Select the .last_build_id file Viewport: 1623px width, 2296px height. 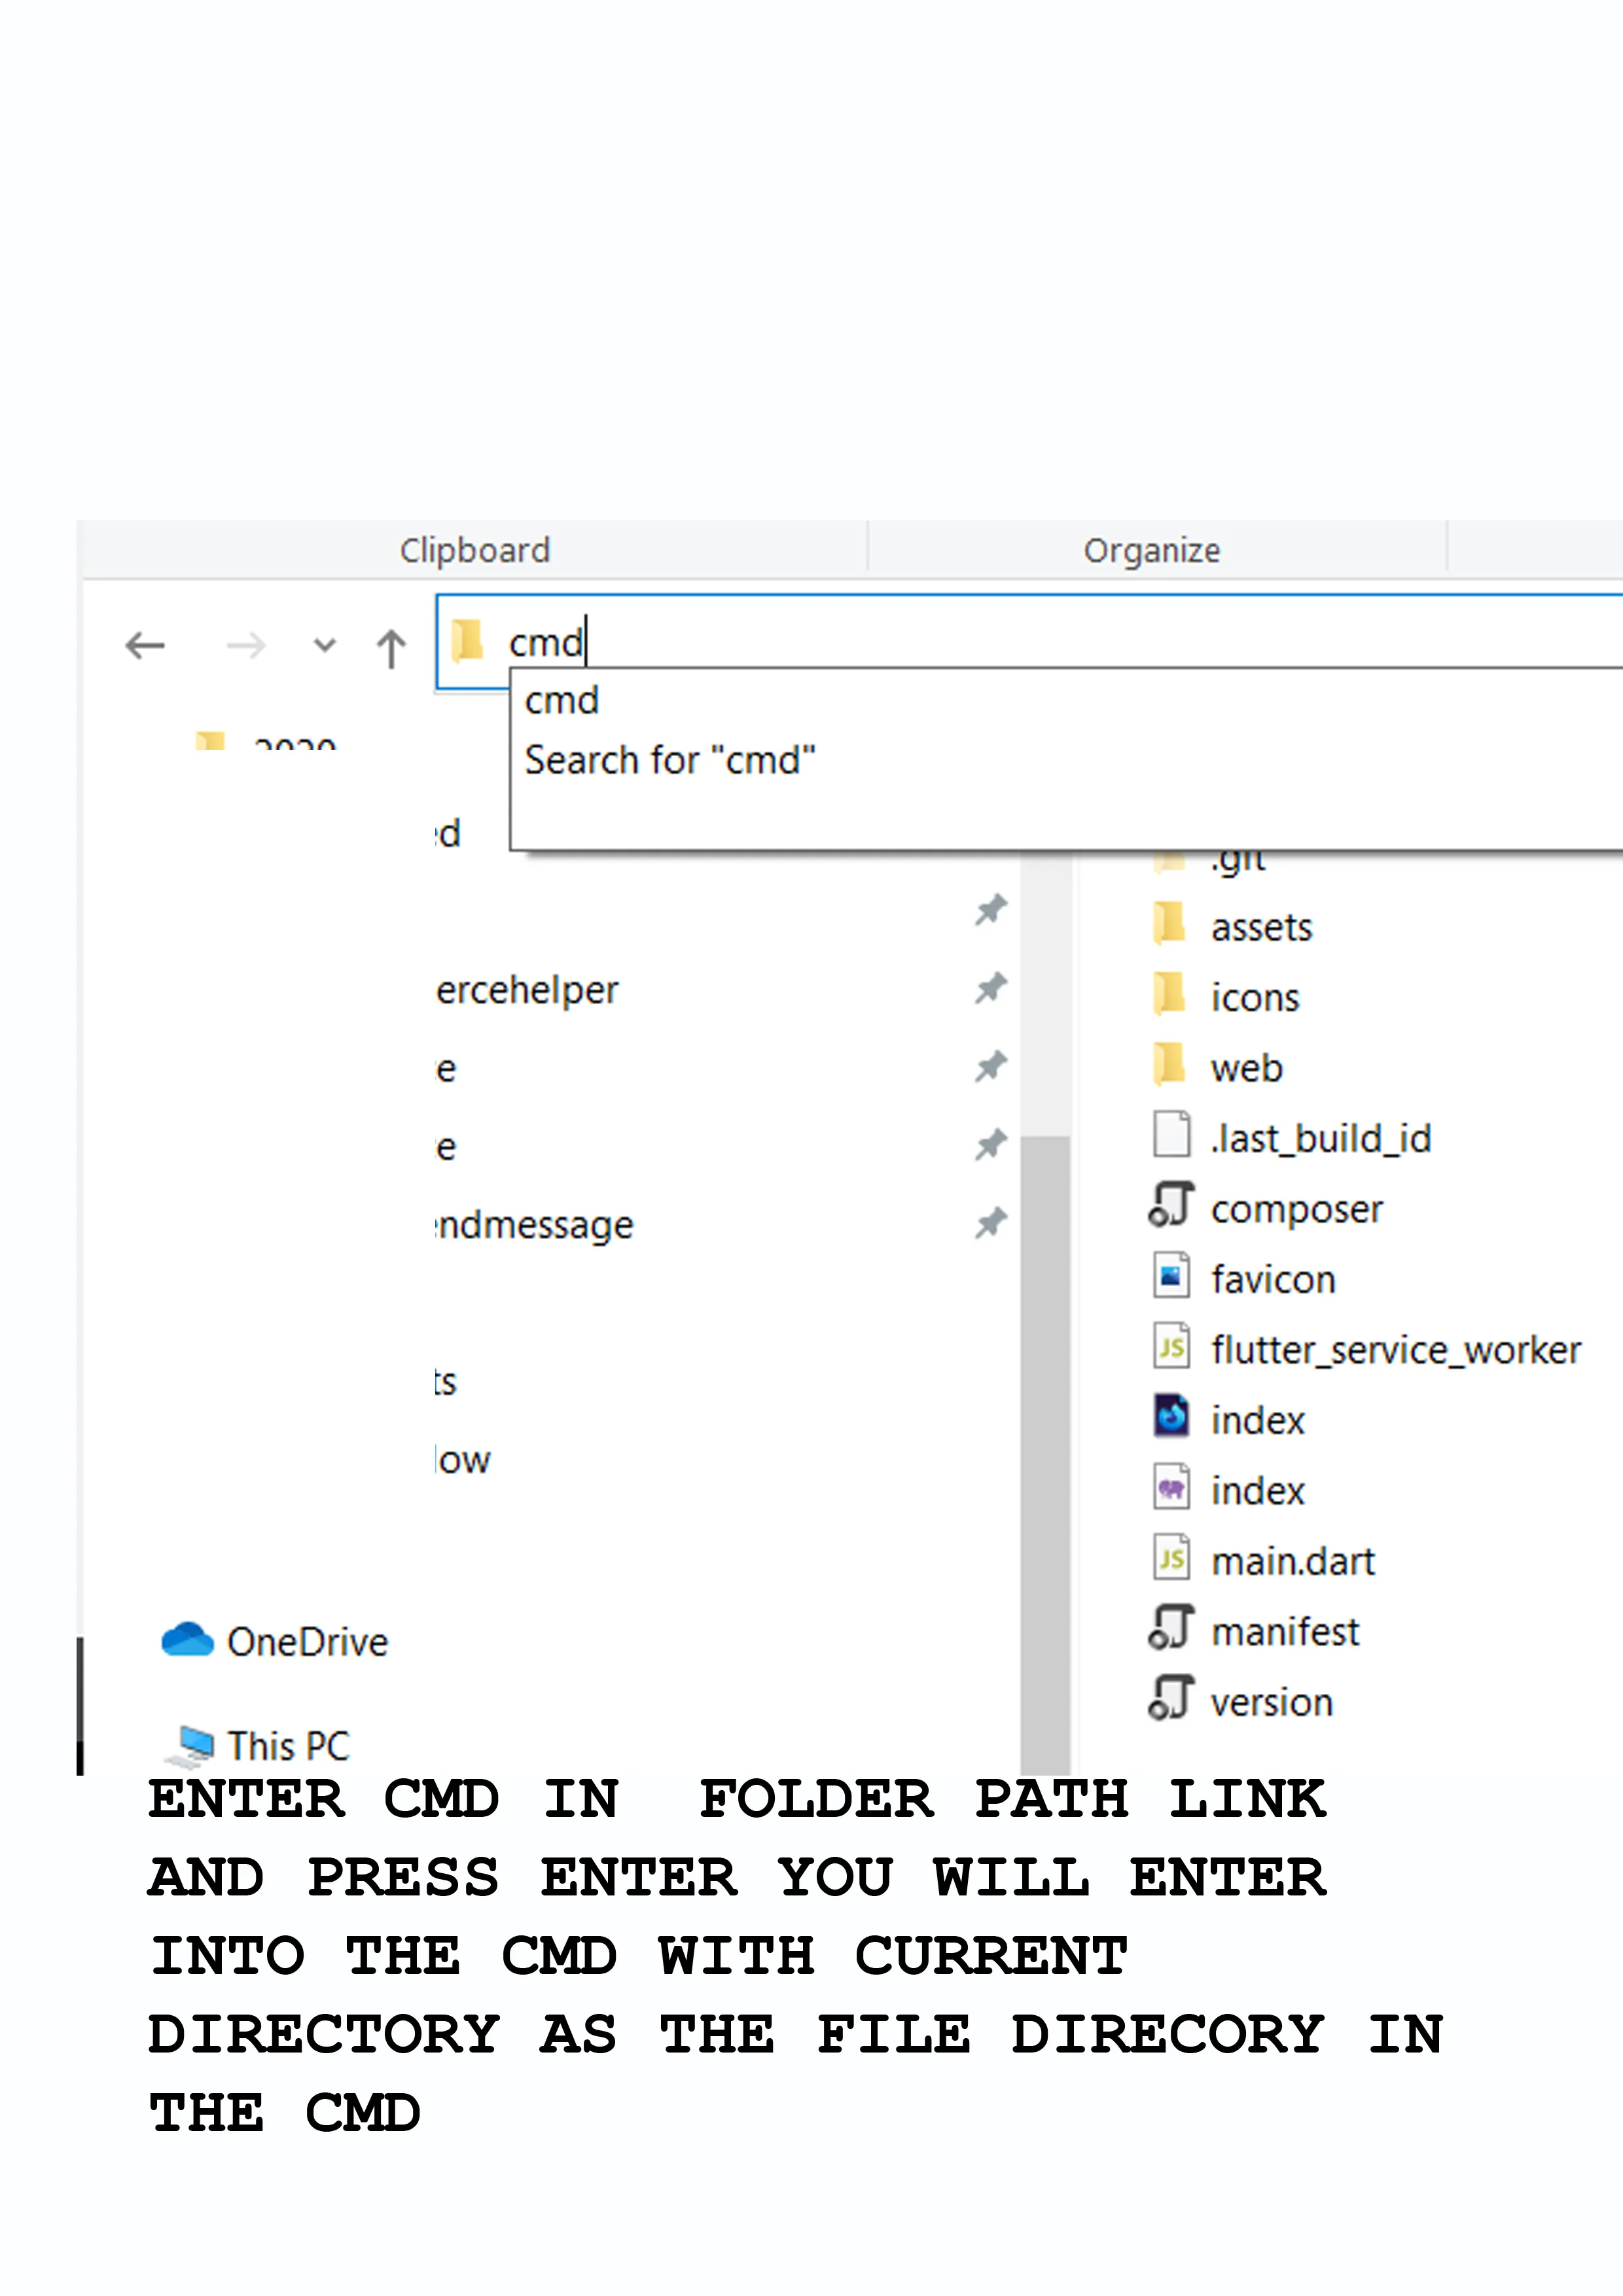coord(1320,1139)
